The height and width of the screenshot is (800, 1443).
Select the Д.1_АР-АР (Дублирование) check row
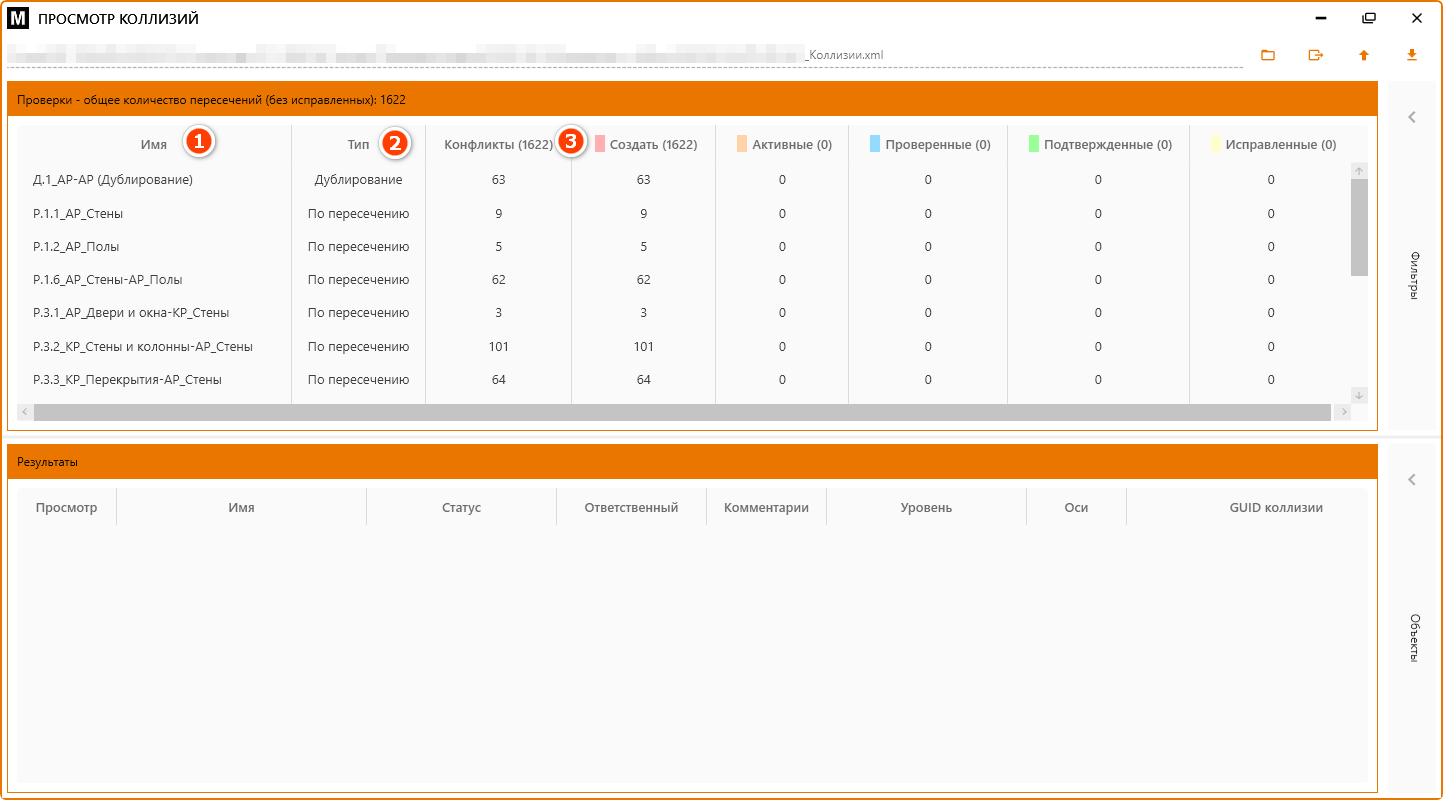point(113,180)
